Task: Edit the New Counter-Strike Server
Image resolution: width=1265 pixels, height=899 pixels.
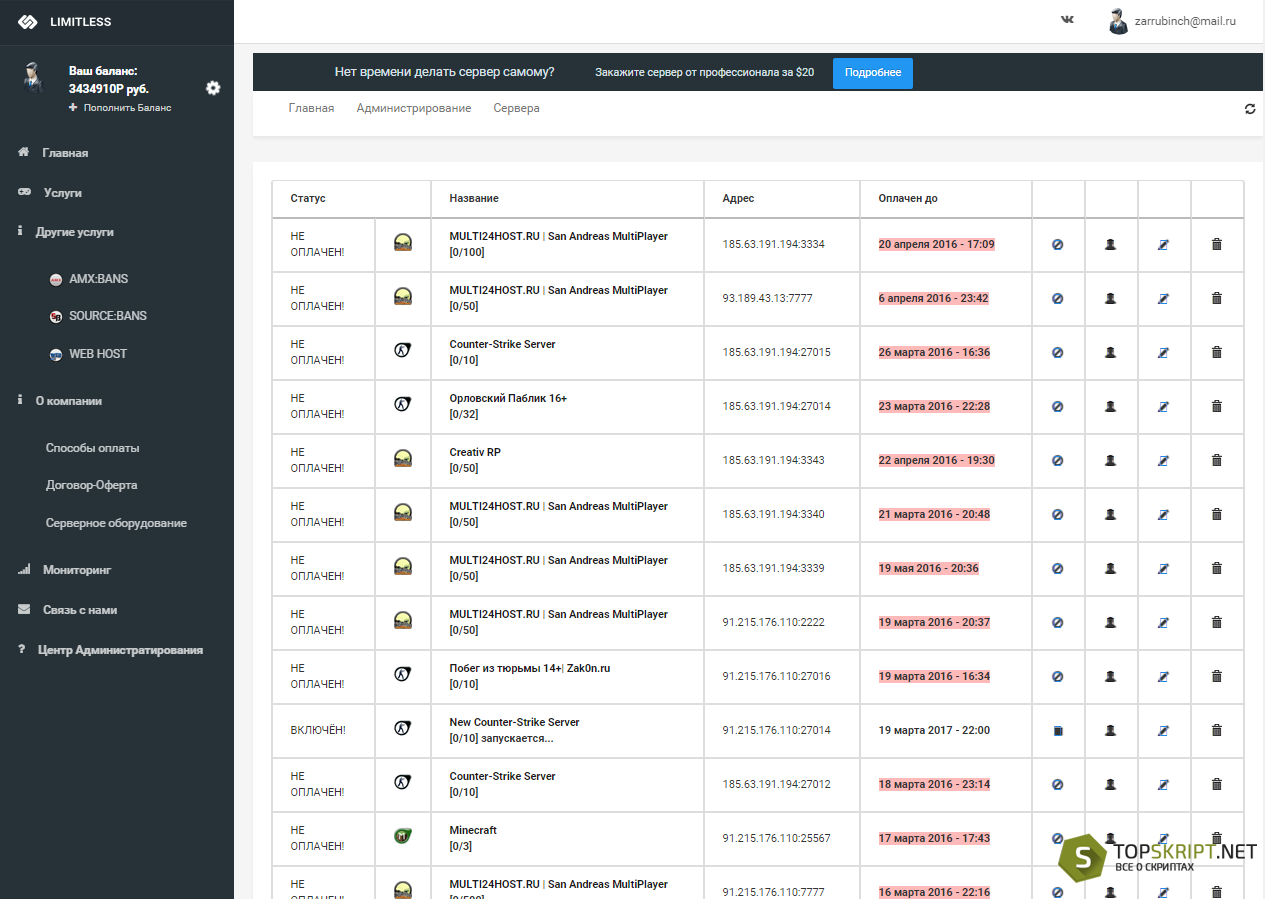Action: pos(1163,730)
